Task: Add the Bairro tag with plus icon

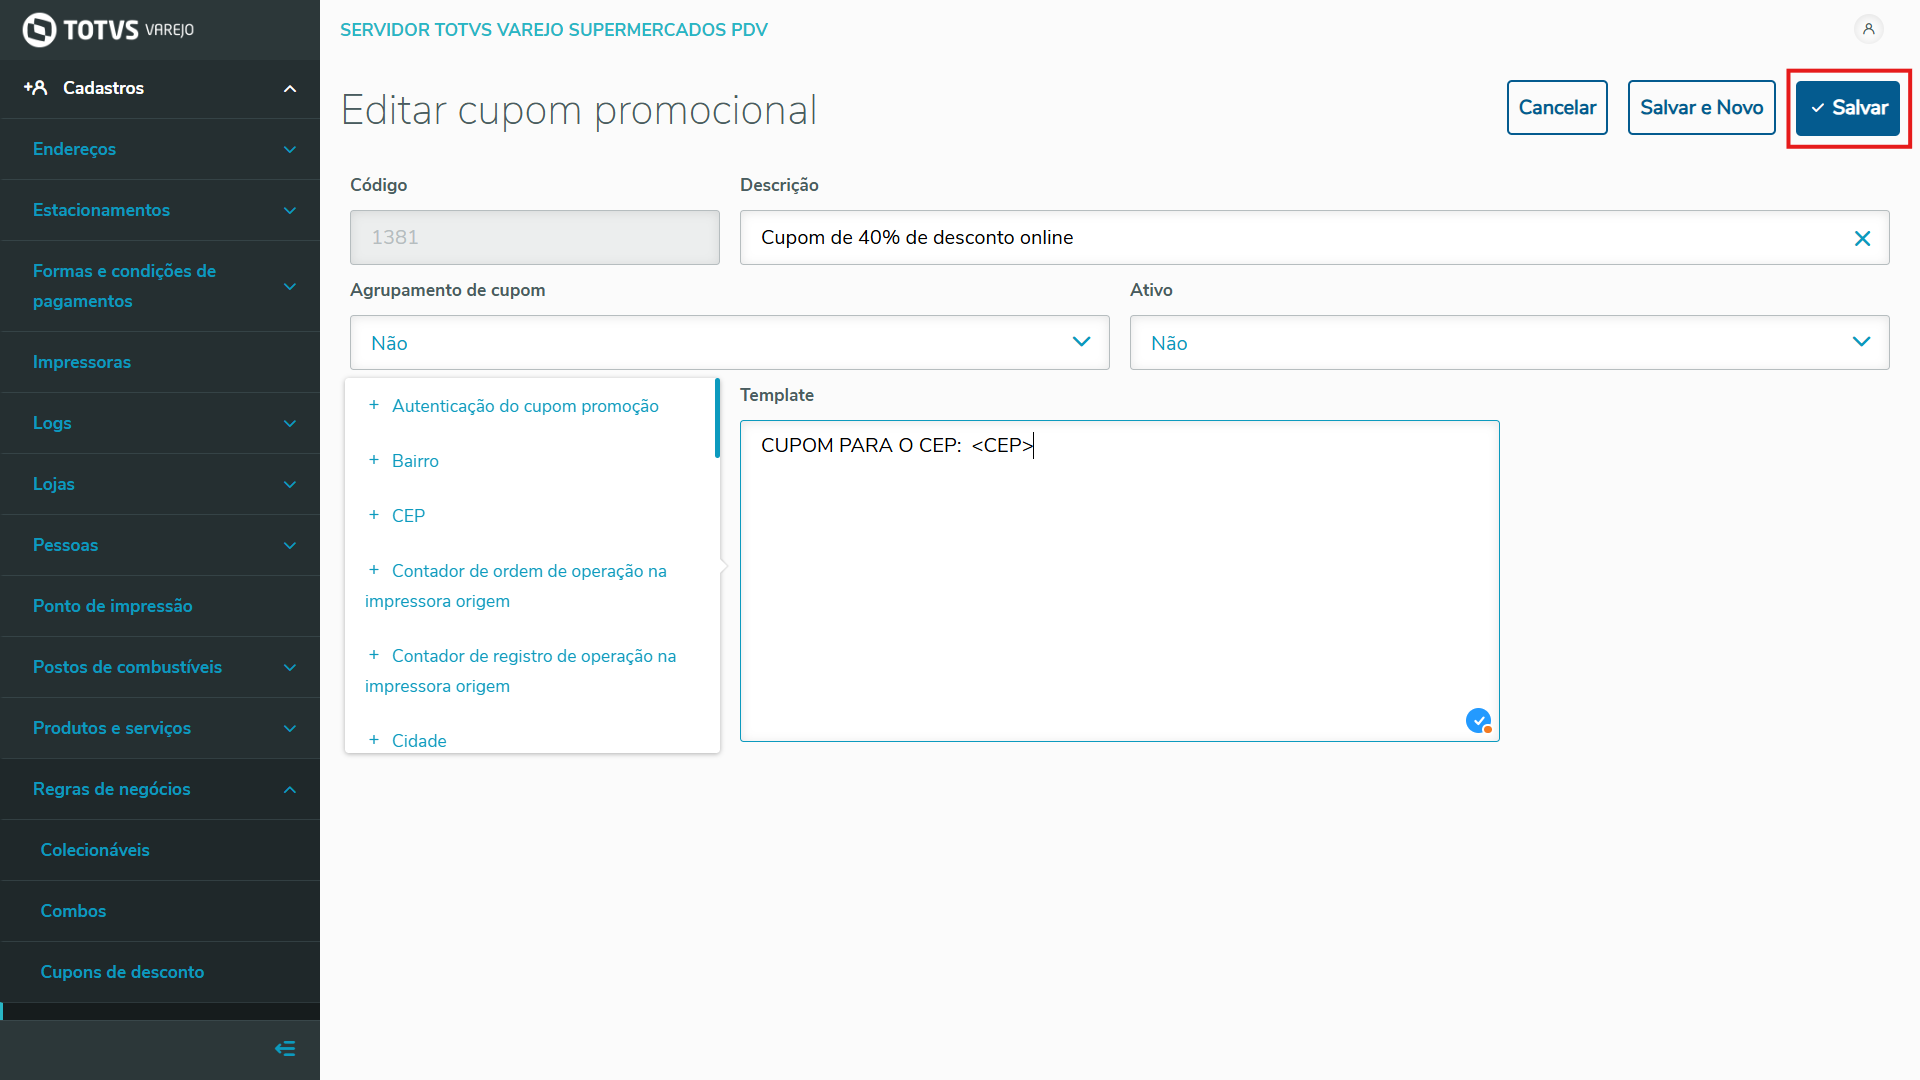Action: pyautogui.click(x=374, y=460)
